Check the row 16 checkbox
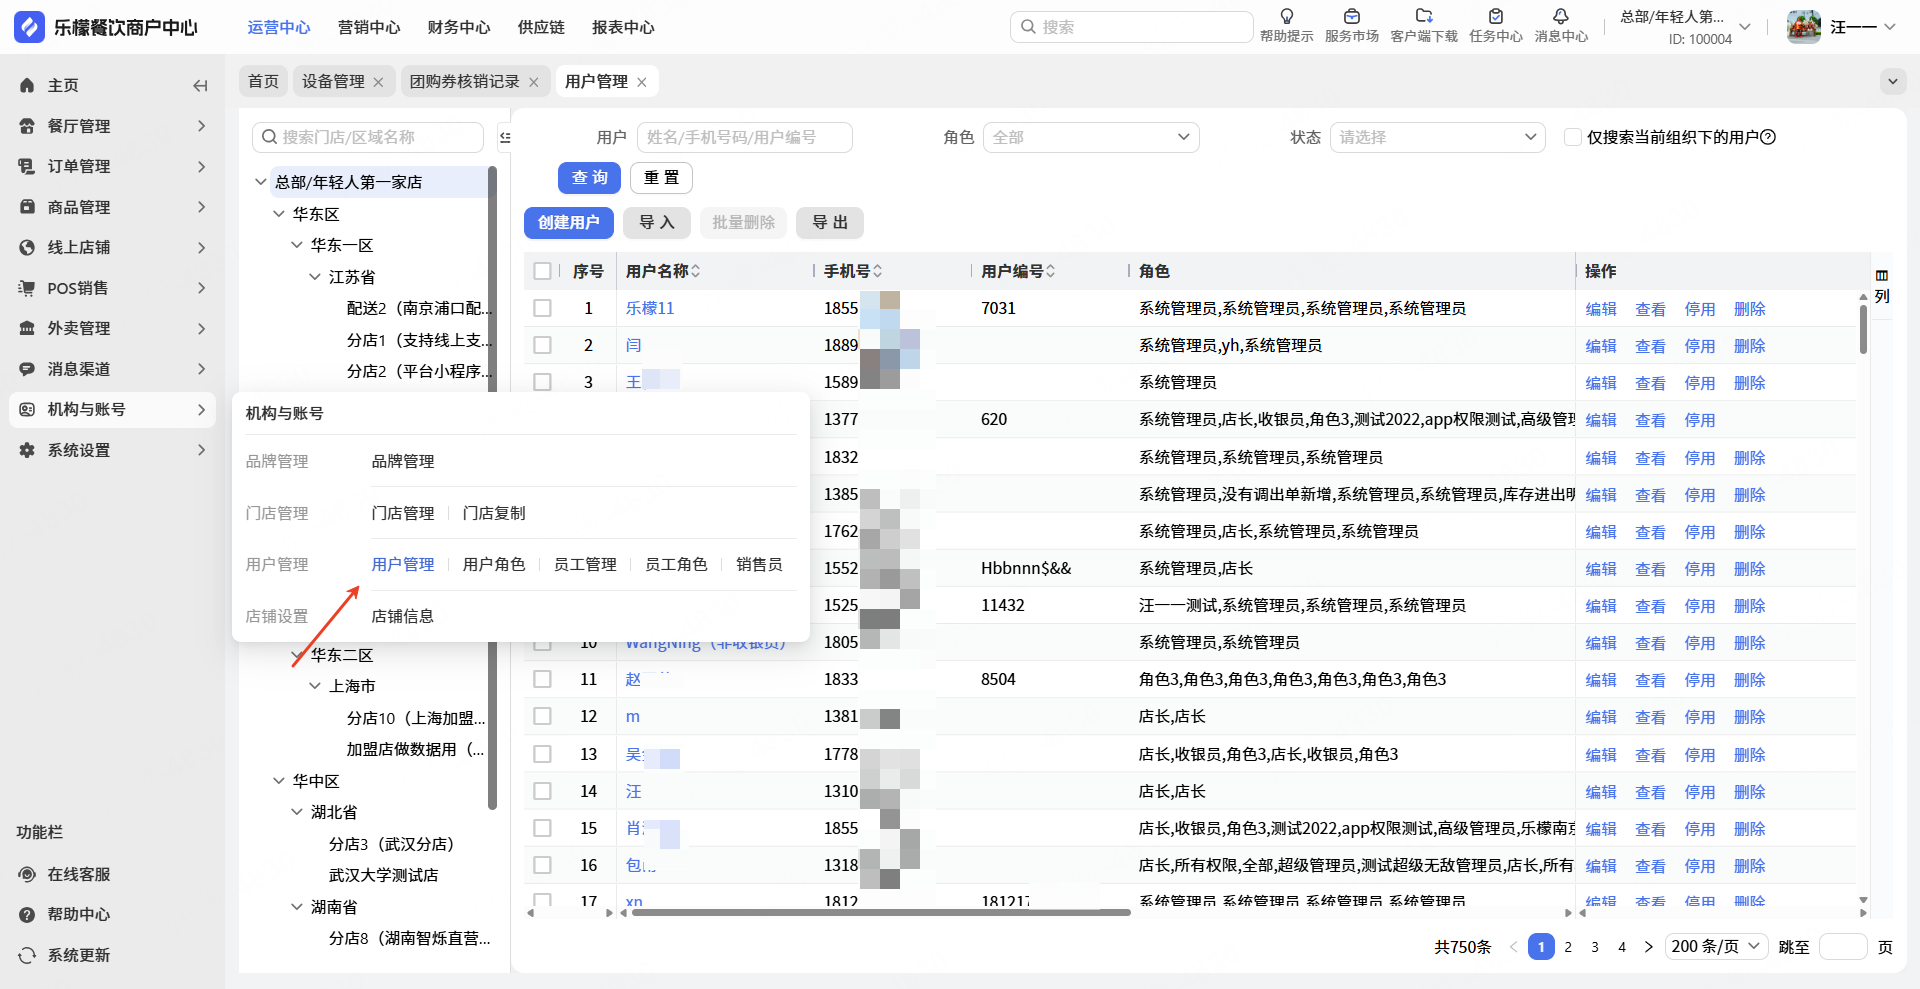Image resolution: width=1920 pixels, height=989 pixels. [542, 865]
